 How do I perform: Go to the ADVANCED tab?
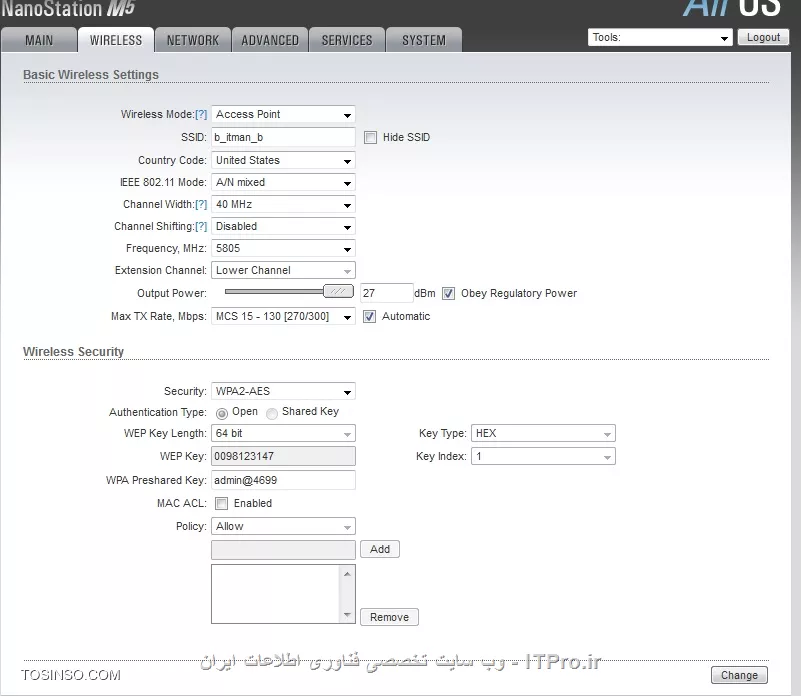pyautogui.click(x=270, y=40)
